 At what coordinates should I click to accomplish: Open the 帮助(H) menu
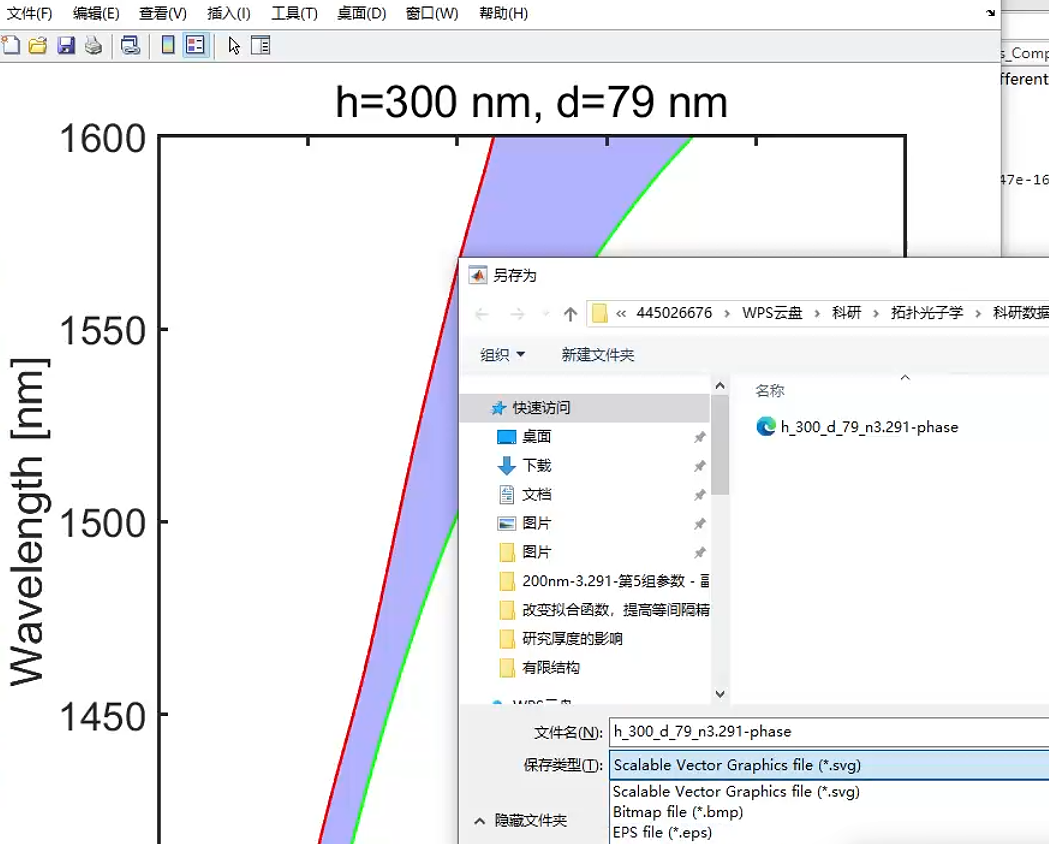[x=504, y=13]
